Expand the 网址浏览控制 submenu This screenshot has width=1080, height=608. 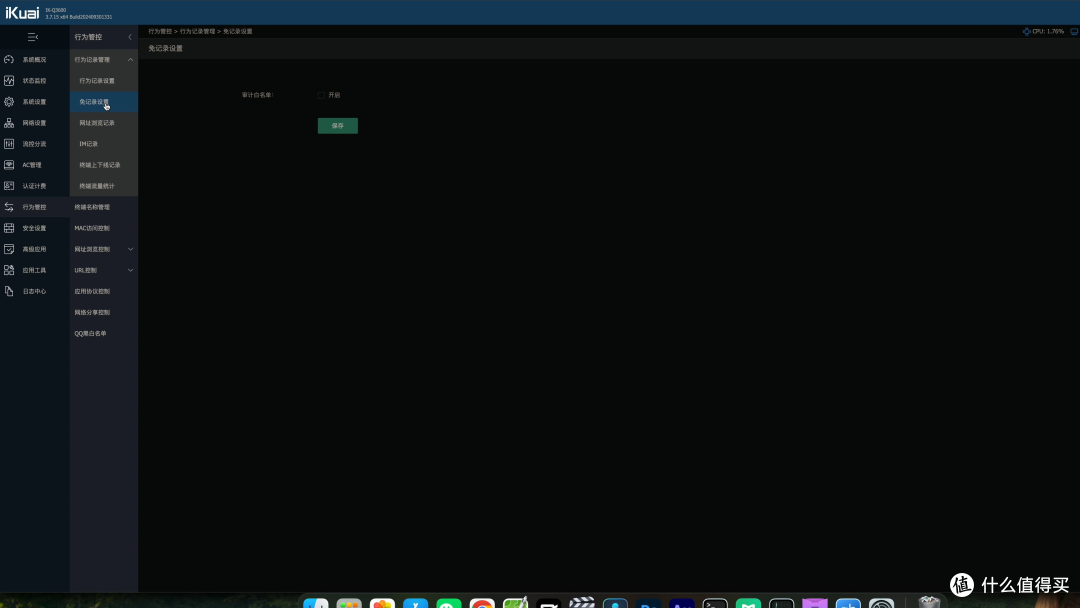coord(130,249)
